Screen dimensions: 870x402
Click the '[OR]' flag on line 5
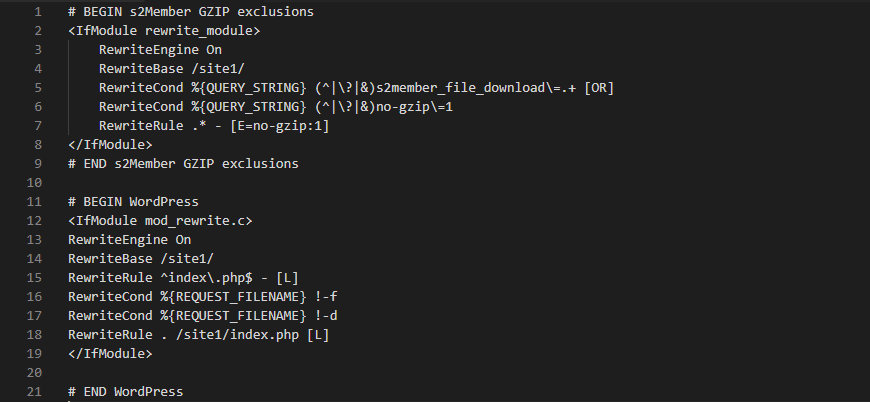[x=599, y=88]
